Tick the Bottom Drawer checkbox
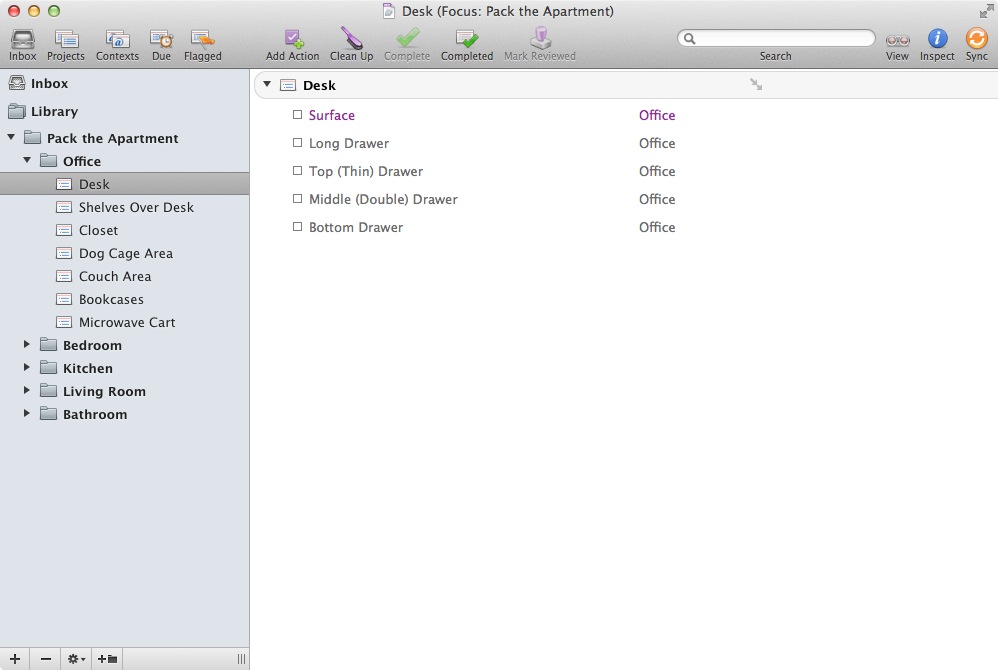Viewport: 998px width, 670px height. [x=297, y=227]
